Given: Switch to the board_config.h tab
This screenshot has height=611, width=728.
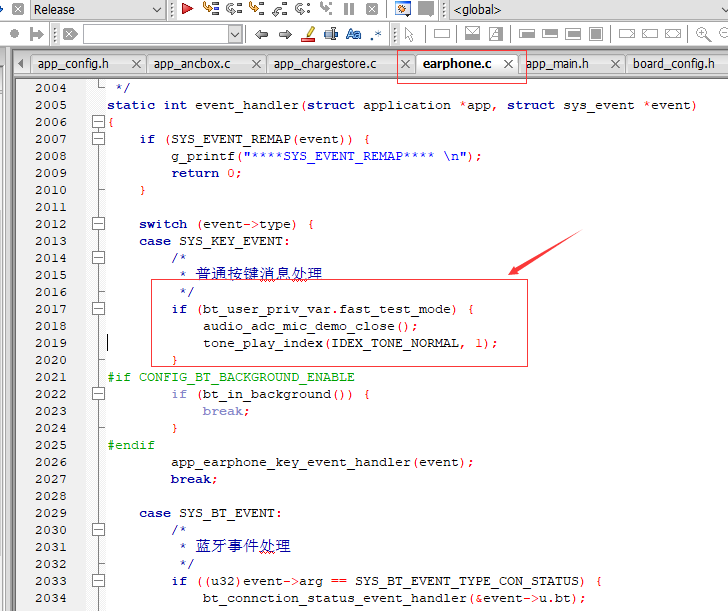Looking at the screenshot, I should 674,64.
